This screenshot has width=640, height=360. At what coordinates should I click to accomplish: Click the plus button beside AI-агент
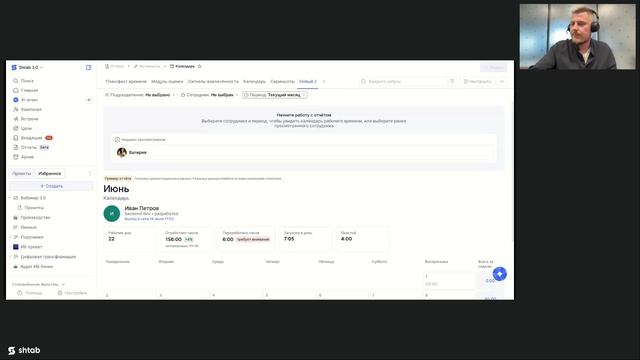[89, 100]
